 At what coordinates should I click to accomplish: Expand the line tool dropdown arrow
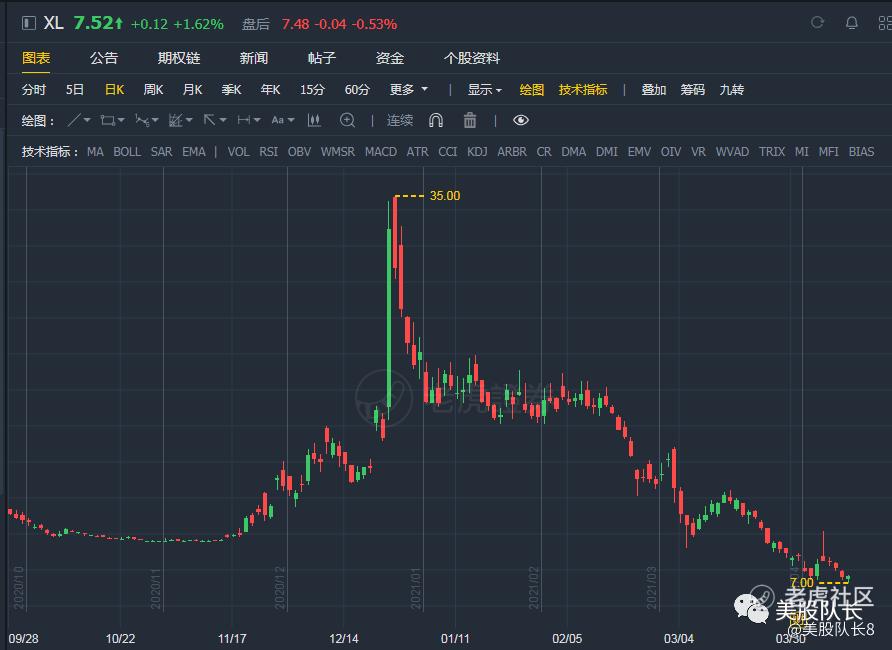[x=87, y=121]
